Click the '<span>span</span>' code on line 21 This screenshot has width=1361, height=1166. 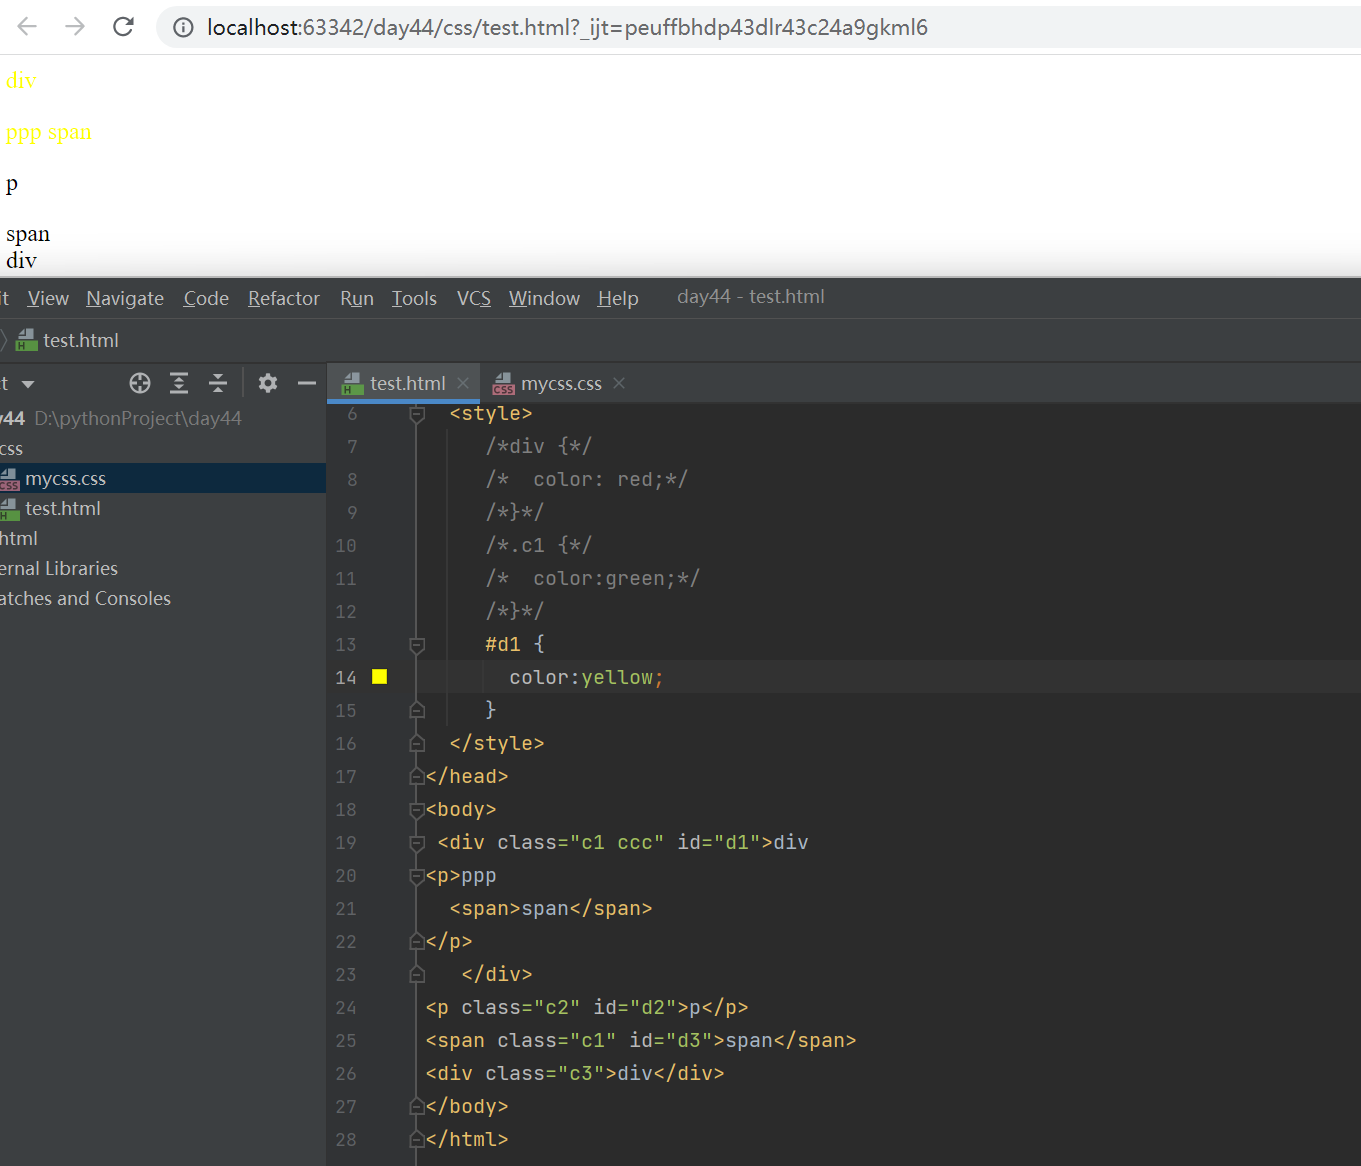tap(551, 908)
